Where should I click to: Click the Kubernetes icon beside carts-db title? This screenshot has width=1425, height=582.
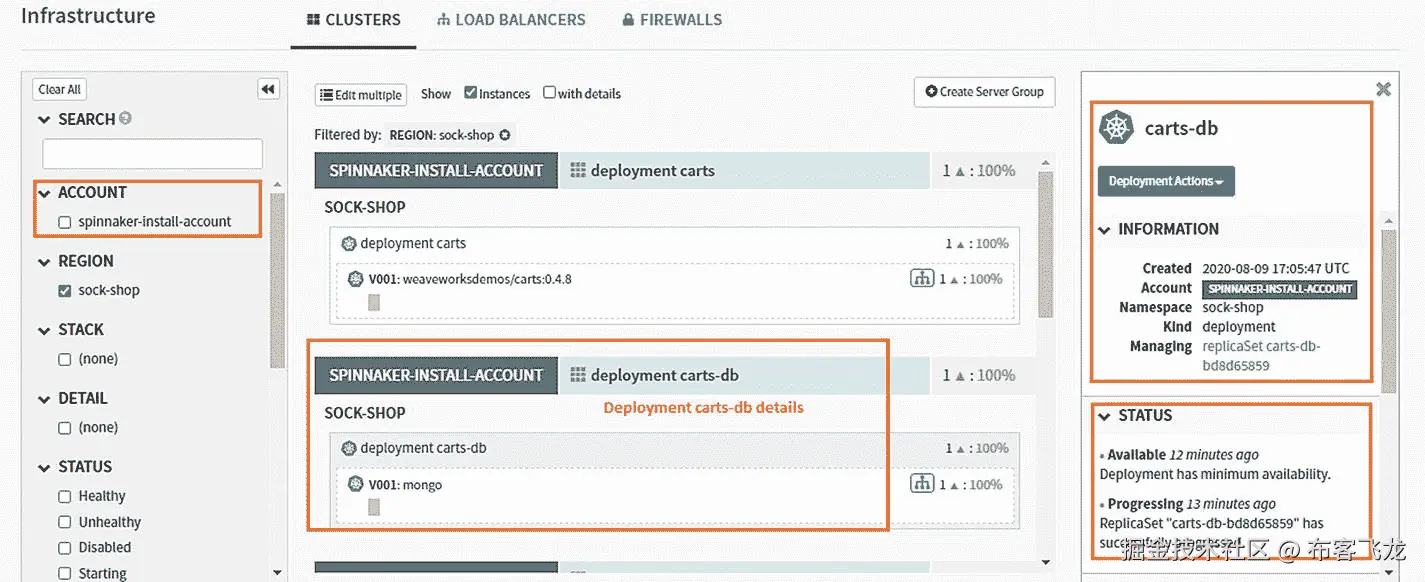click(1116, 128)
